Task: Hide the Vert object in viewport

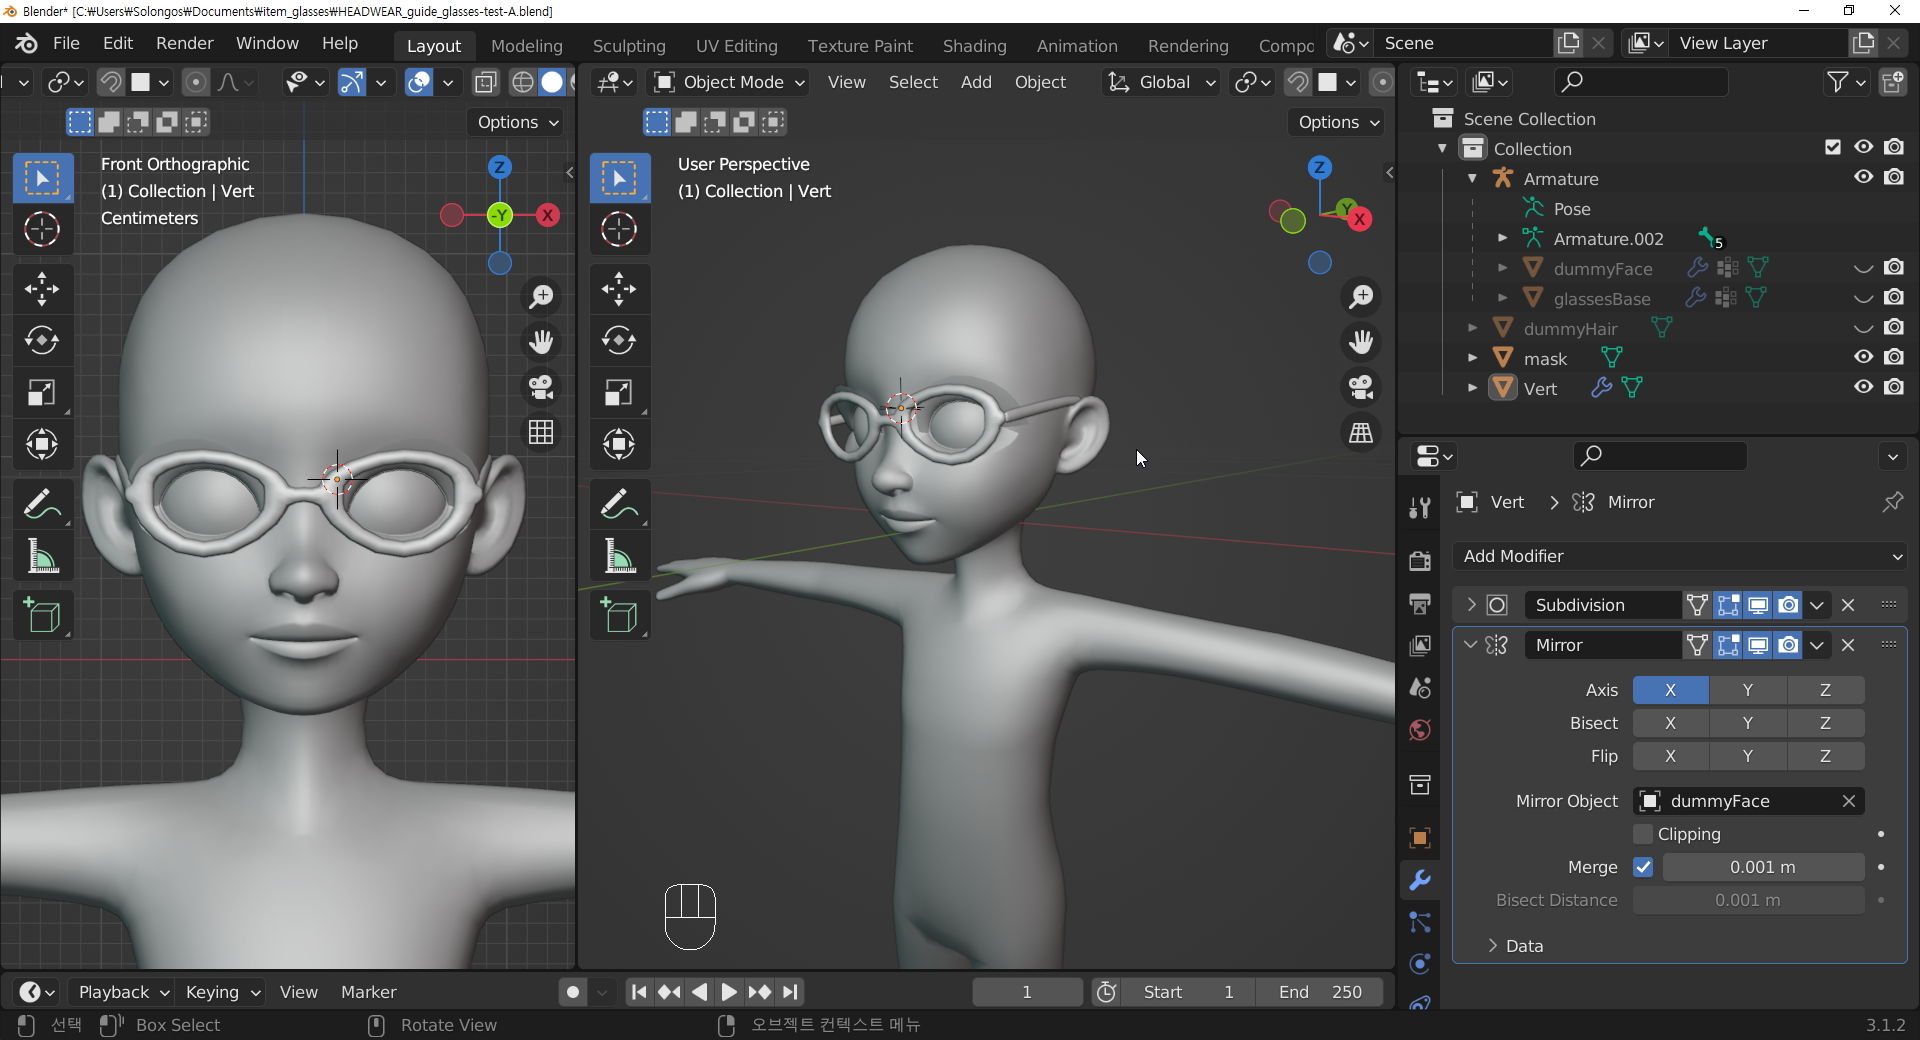Action: (1863, 387)
